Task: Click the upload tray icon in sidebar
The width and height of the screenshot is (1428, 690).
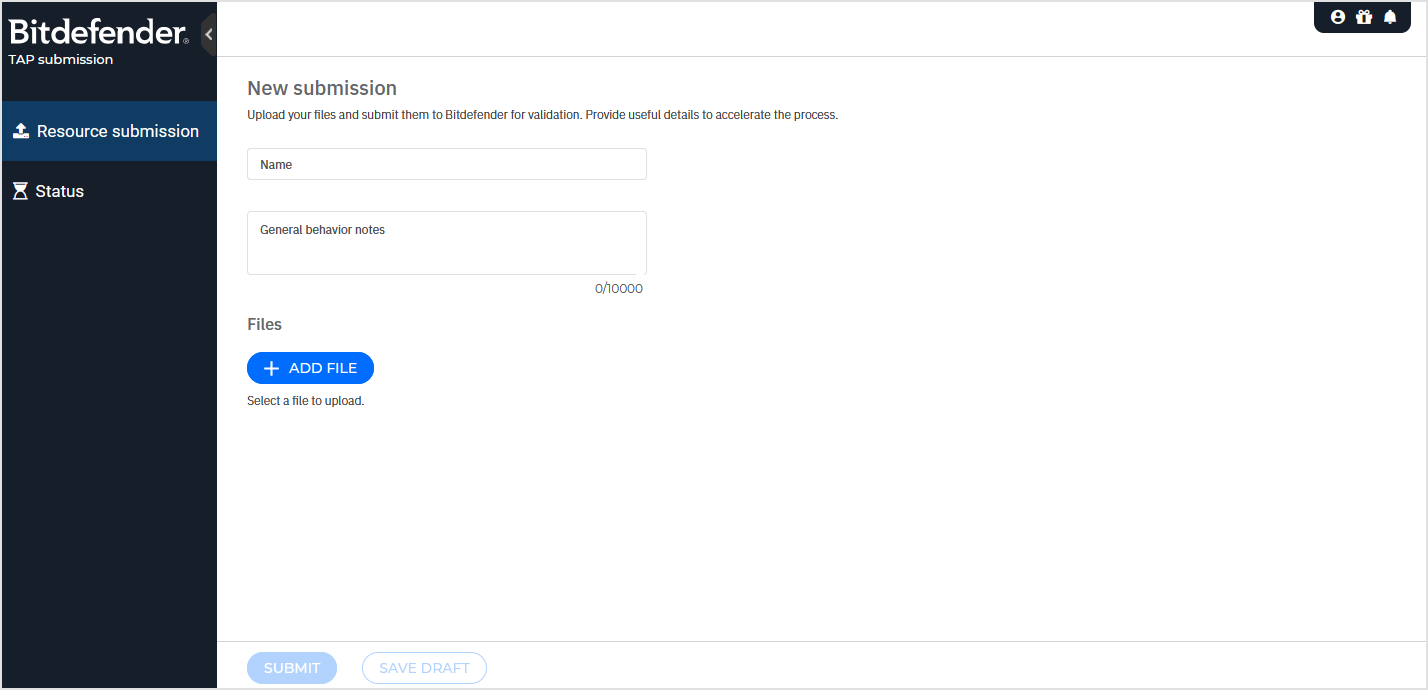Action: pyautogui.click(x=20, y=131)
